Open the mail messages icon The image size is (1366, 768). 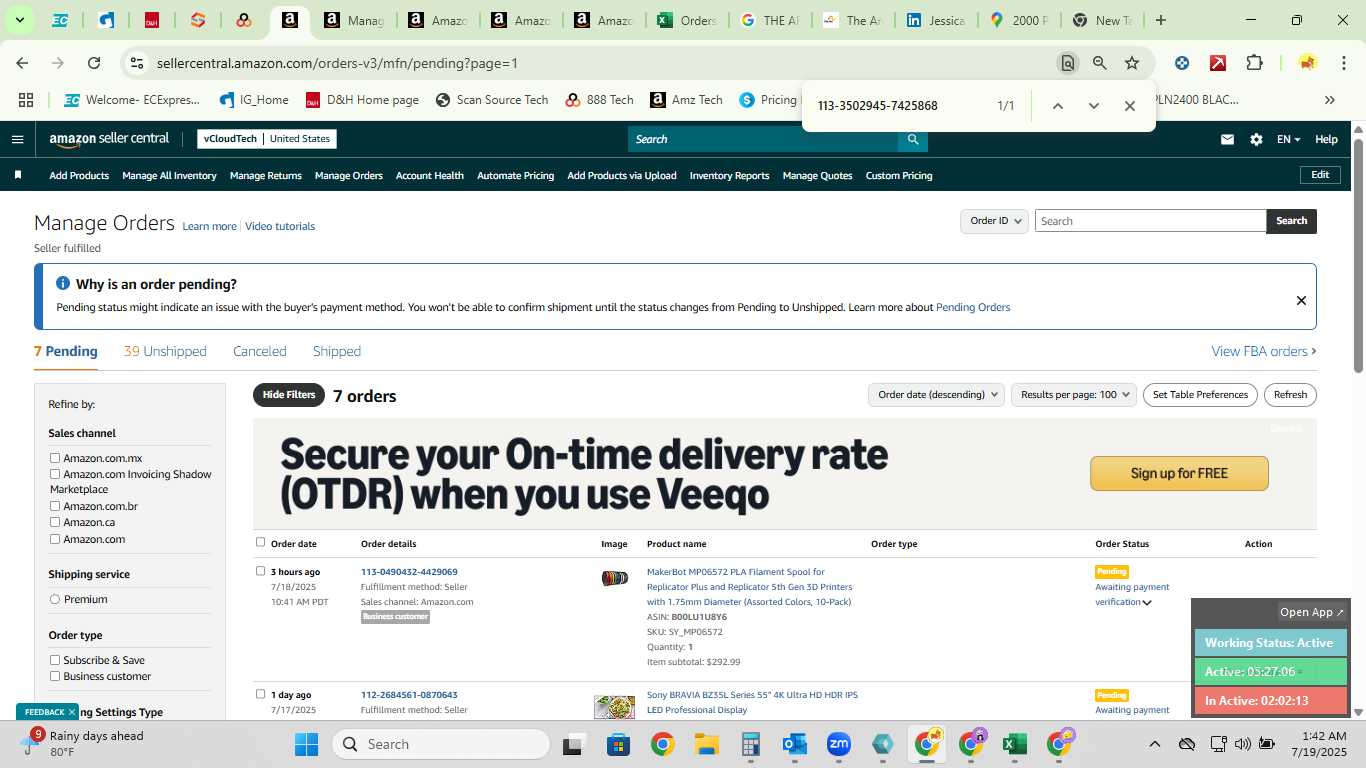pos(1227,139)
